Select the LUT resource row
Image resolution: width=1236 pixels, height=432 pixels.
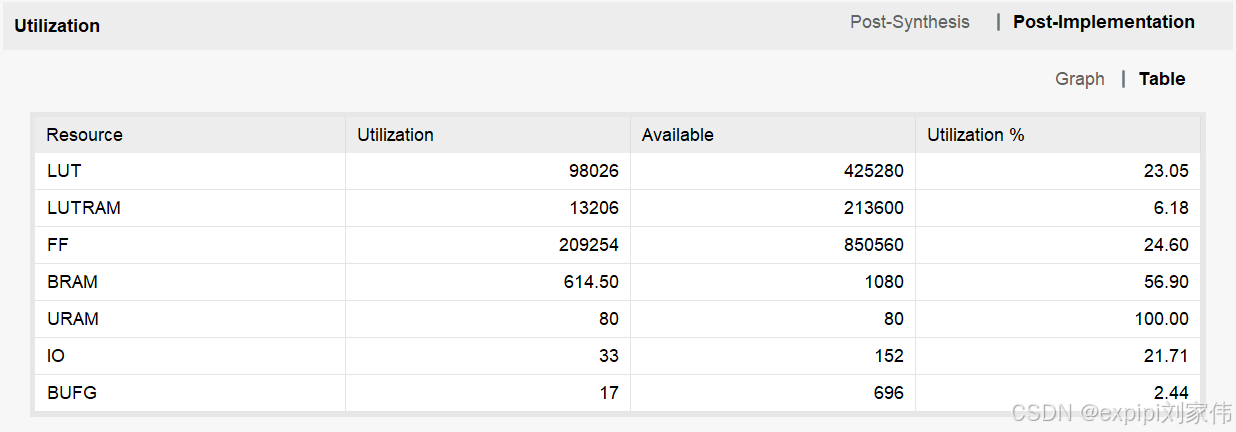click(618, 171)
